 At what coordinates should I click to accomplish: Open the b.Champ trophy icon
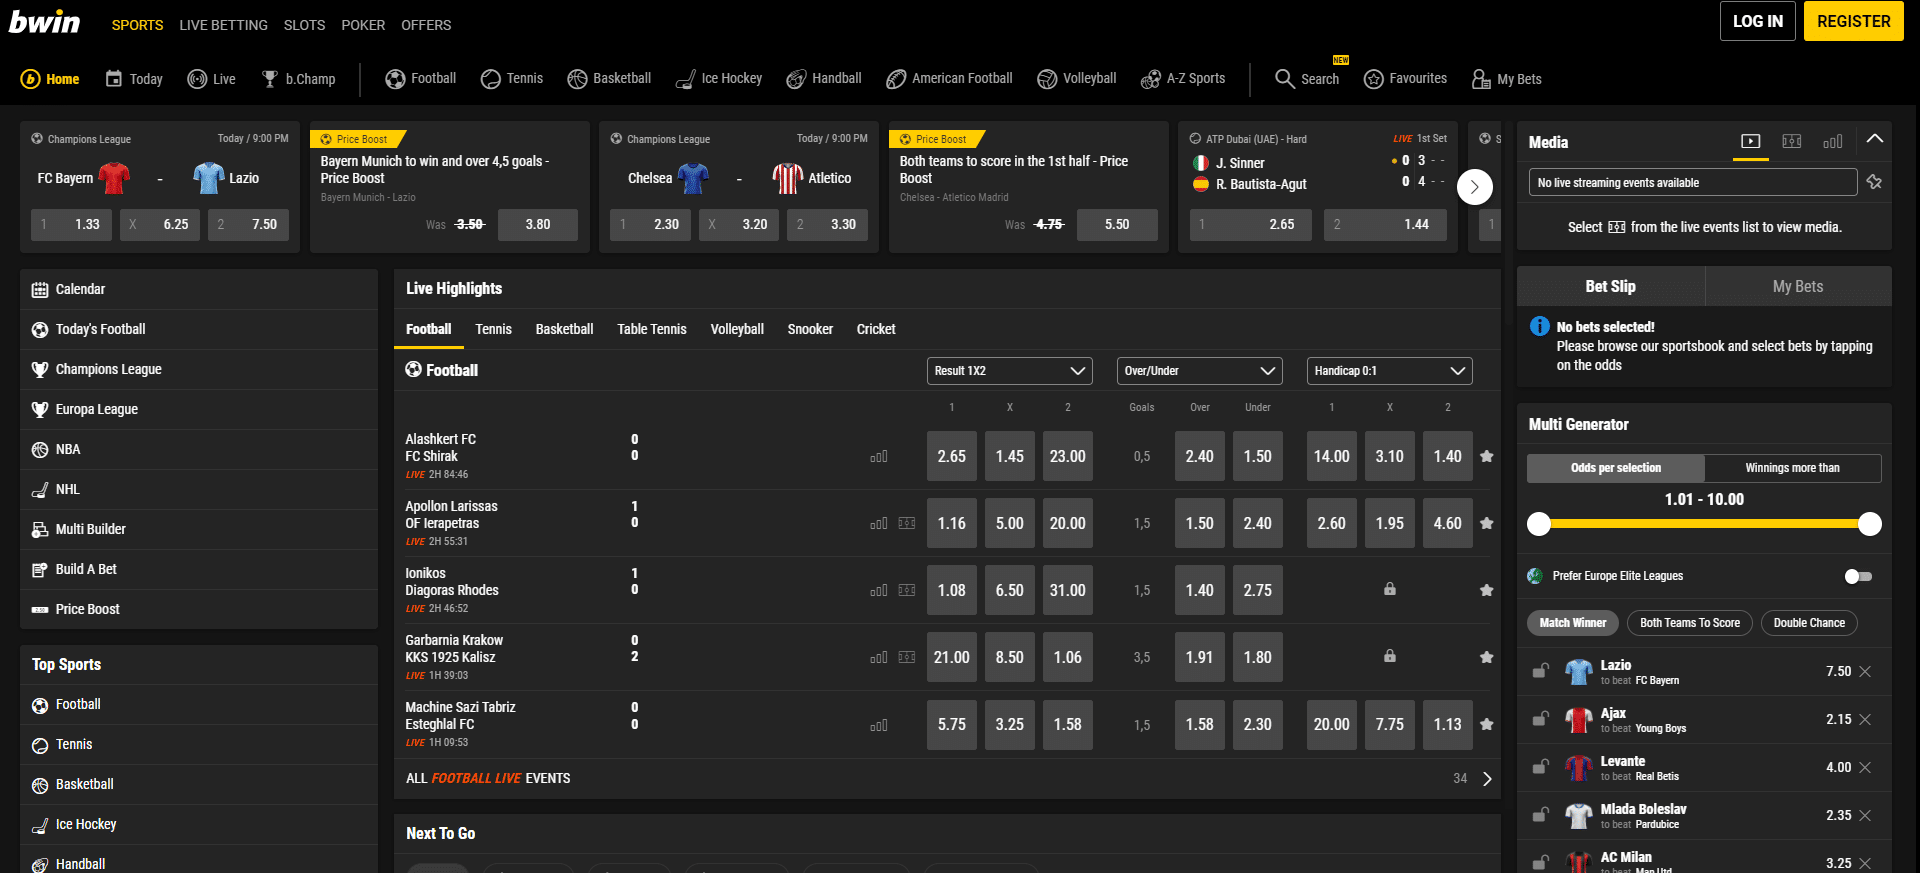pyautogui.click(x=270, y=79)
